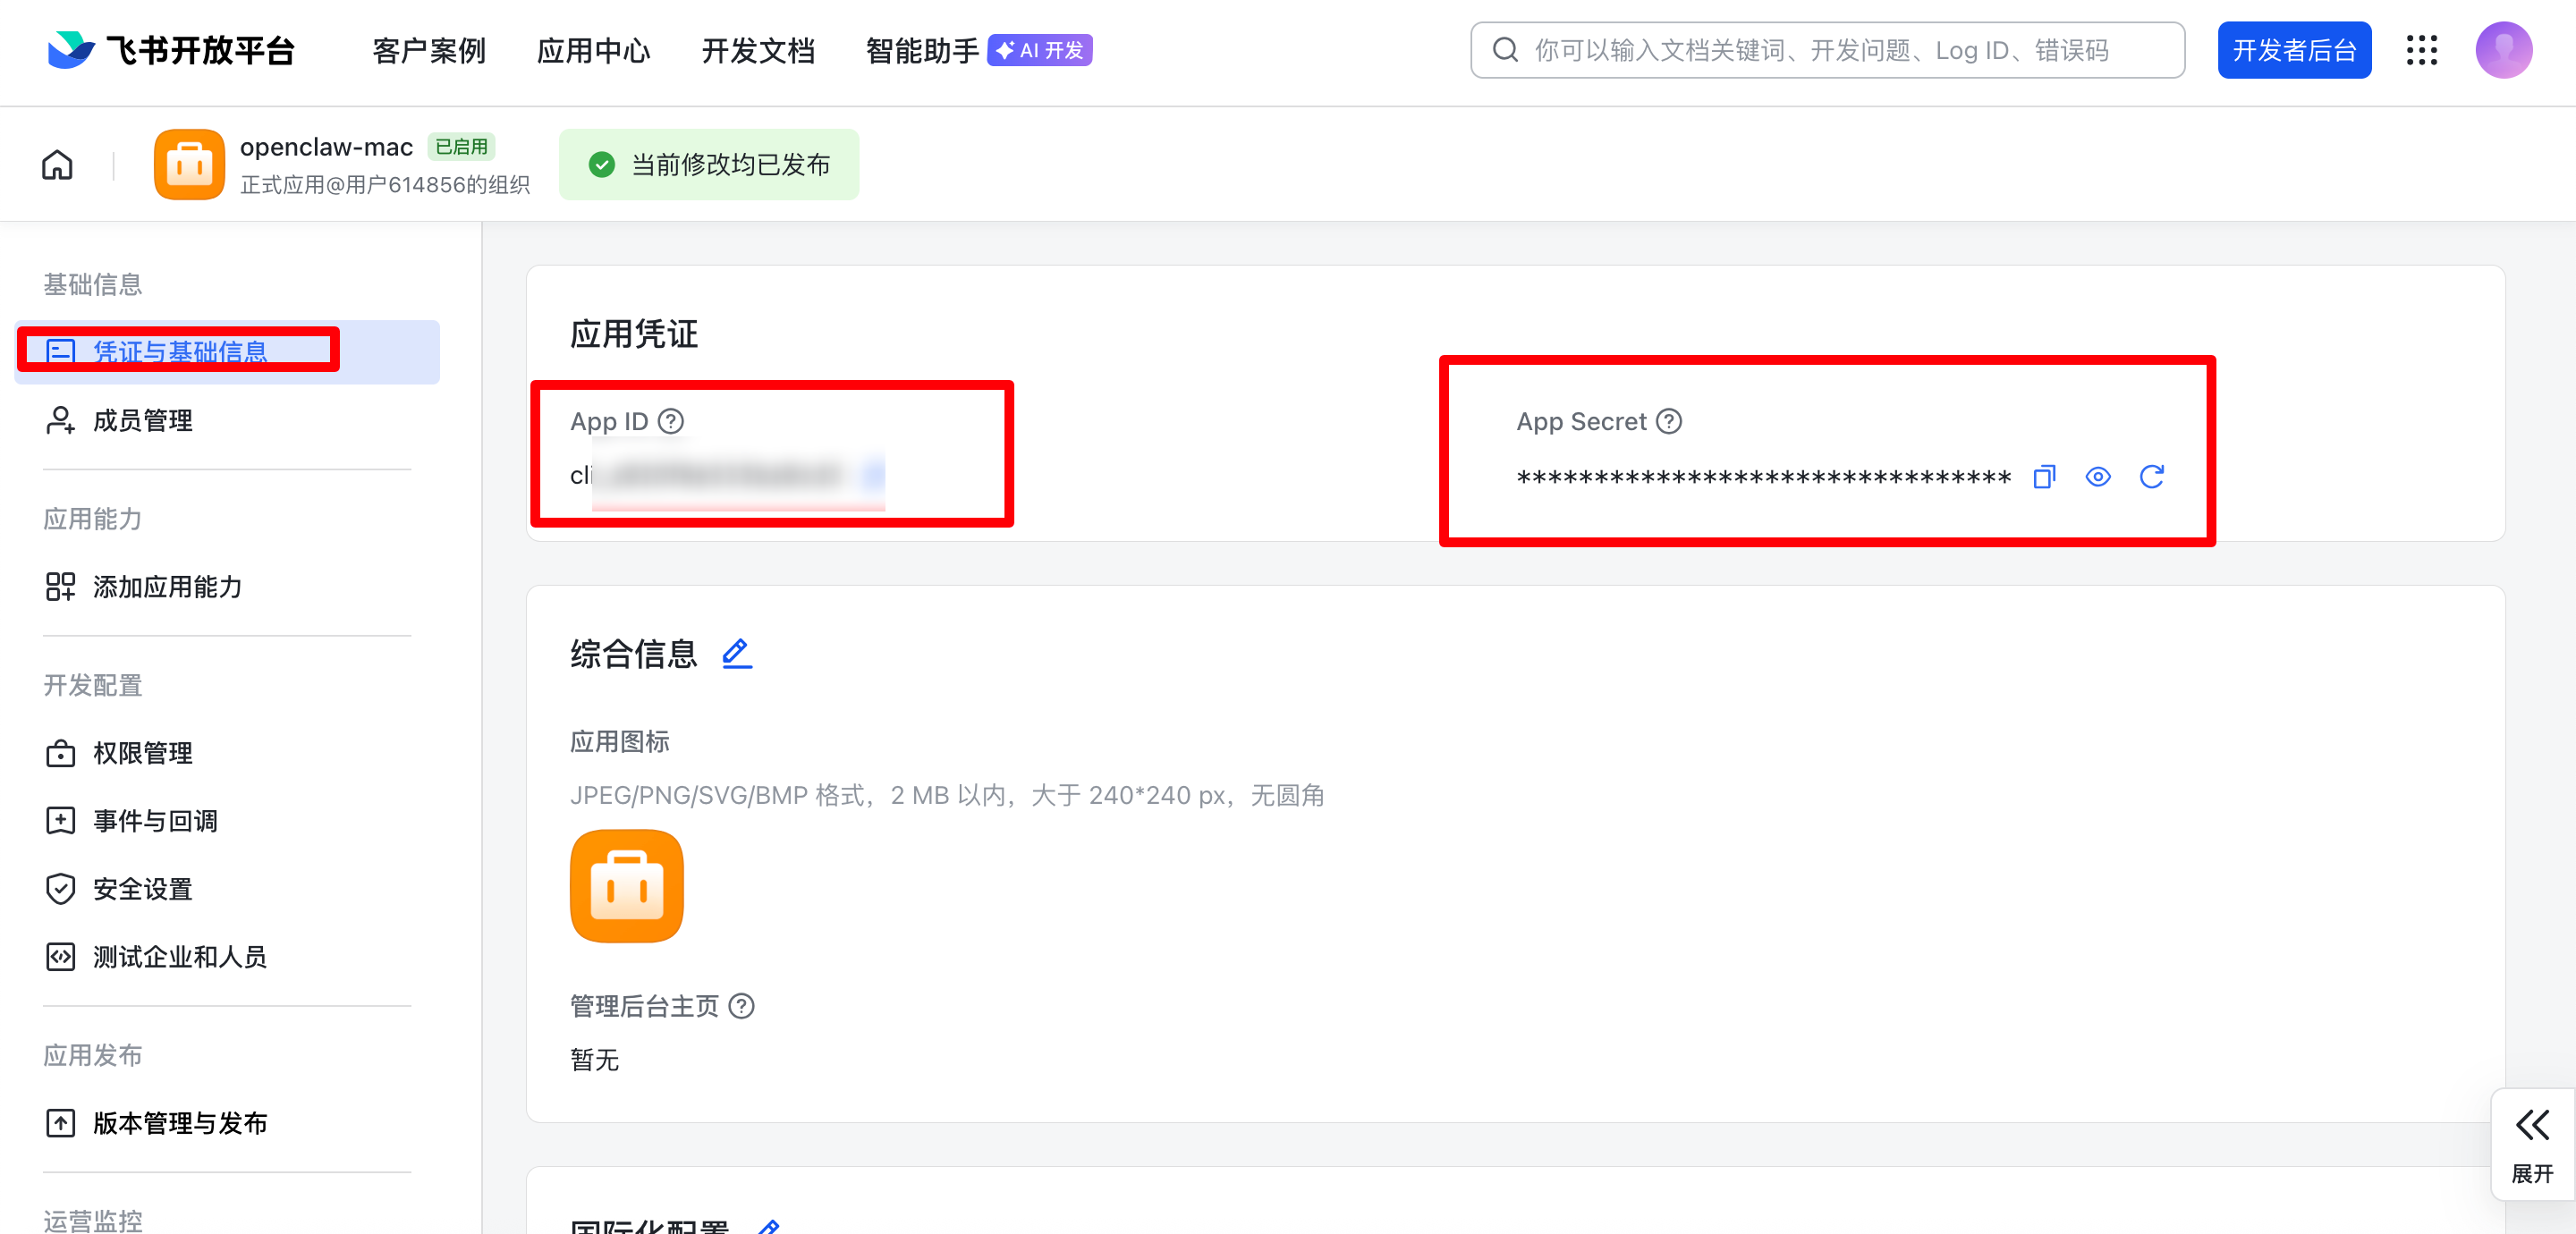
Task: Open the App ID help tooltip
Action: 671,422
